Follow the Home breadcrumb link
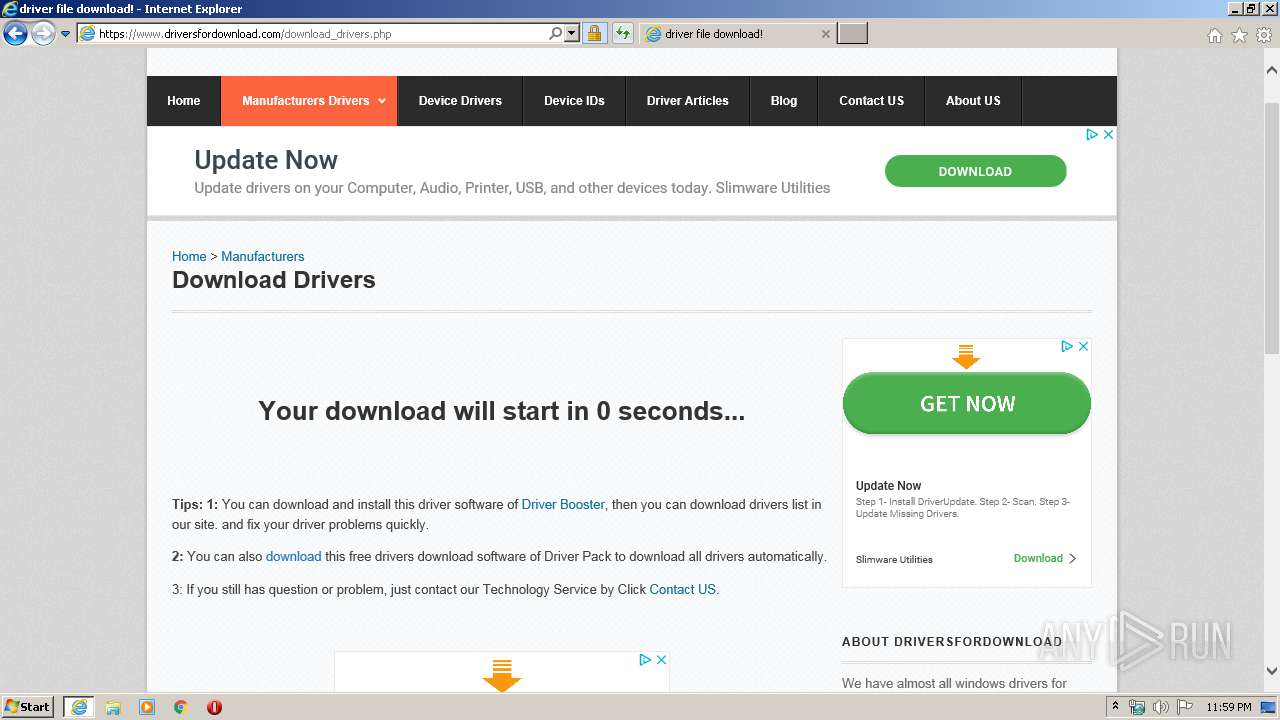 click(x=189, y=256)
